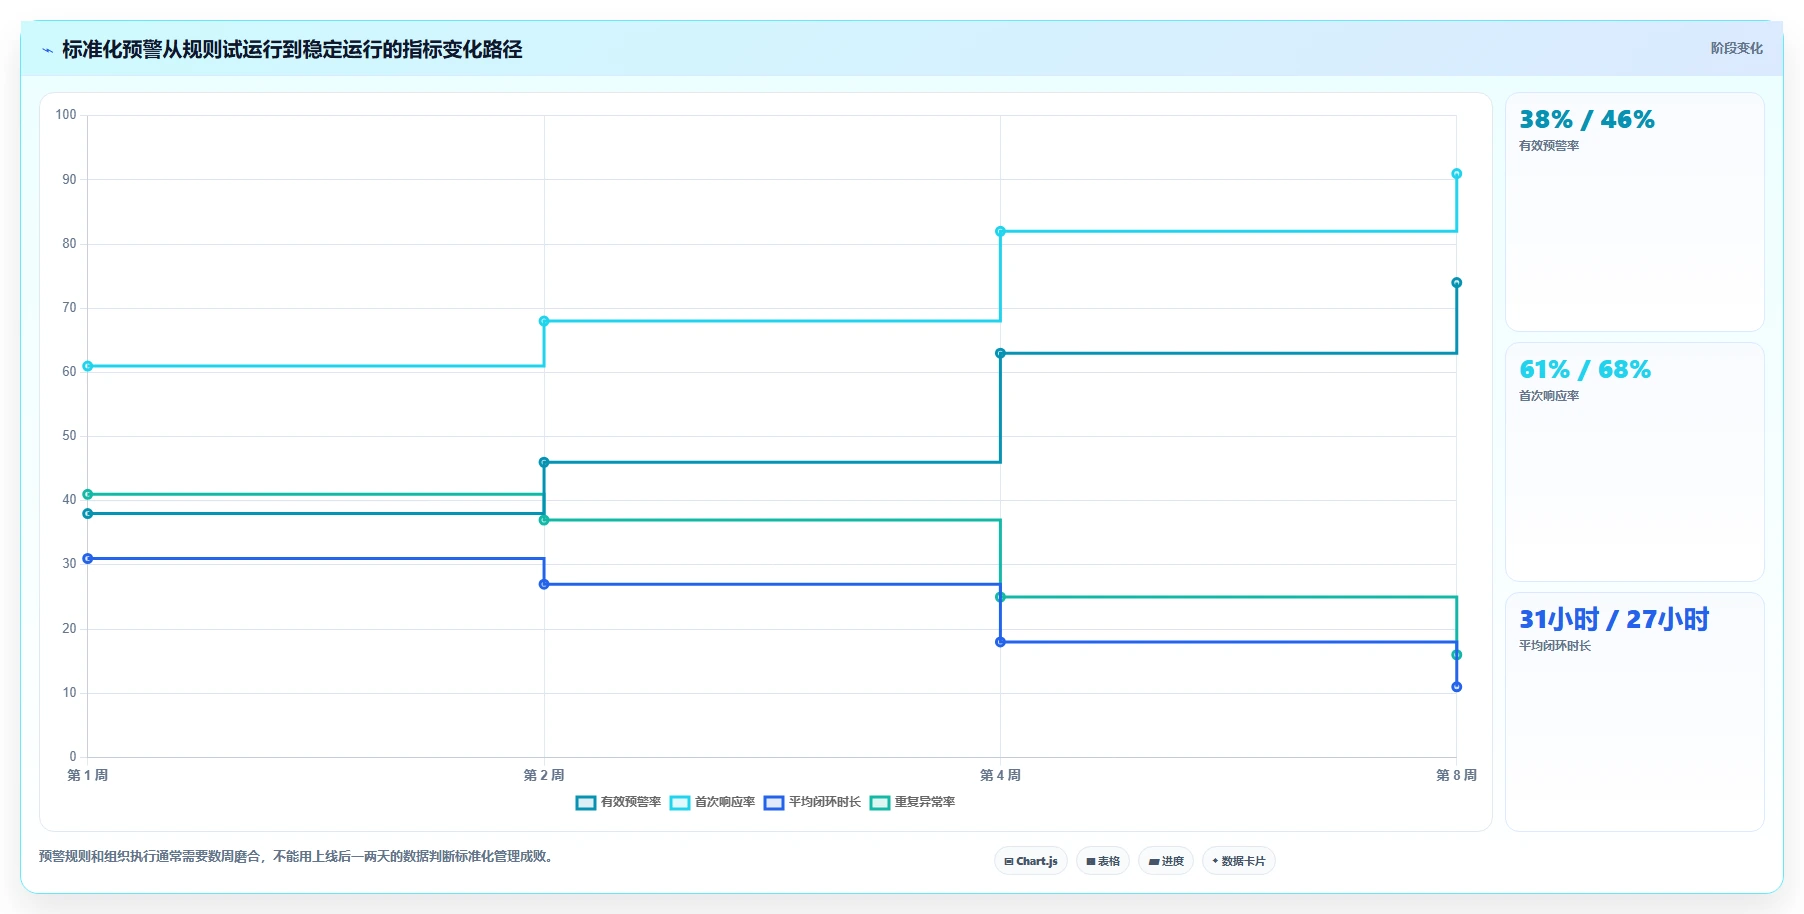Click 重复异常率 data point at 第 1 周 (41)
Image resolution: width=1804 pixels, height=914 pixels.
click(88, 494)
